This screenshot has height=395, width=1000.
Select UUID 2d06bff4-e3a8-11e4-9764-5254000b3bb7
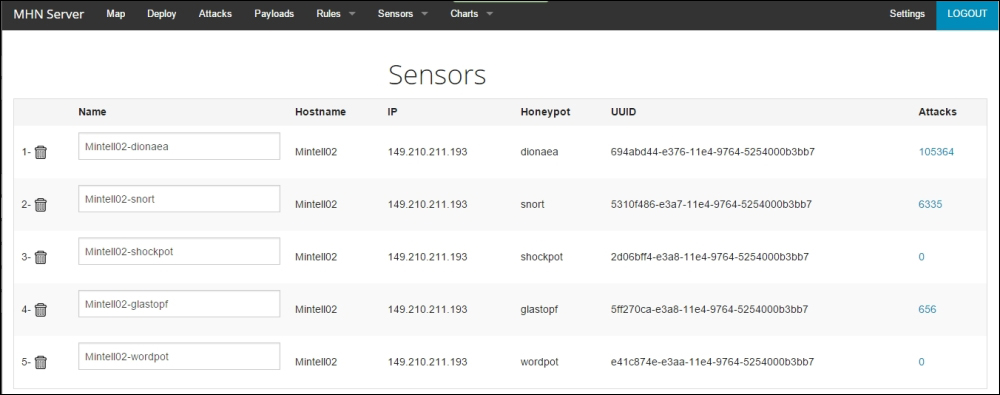(710, 257)
